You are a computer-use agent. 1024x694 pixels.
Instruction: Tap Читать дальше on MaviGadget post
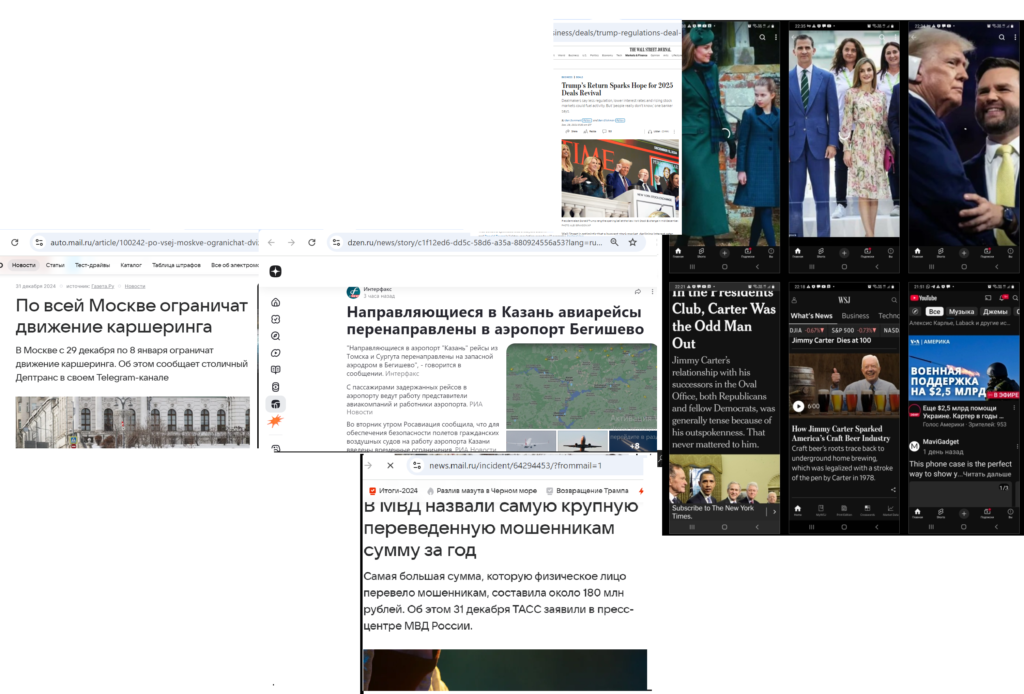989,474
